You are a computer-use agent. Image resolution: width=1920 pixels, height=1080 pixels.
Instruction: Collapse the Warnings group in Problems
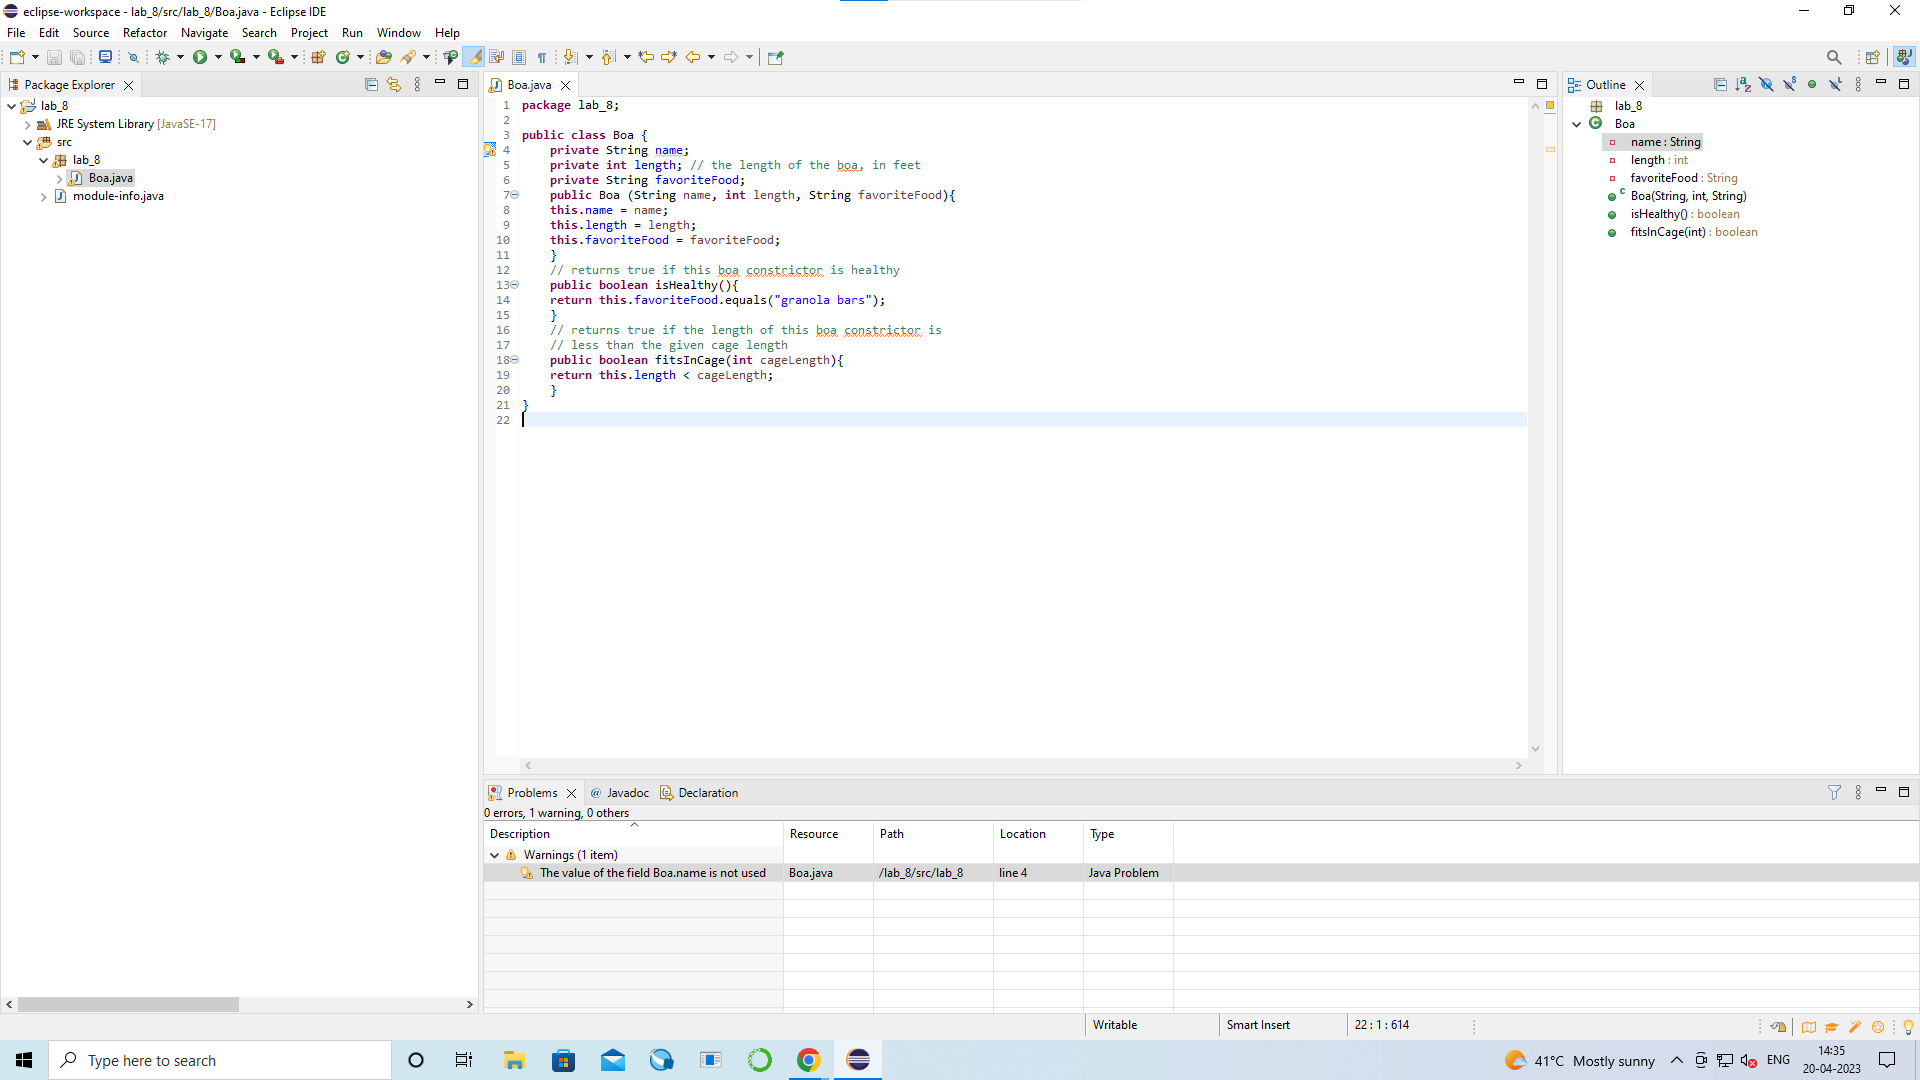(494, 855)
